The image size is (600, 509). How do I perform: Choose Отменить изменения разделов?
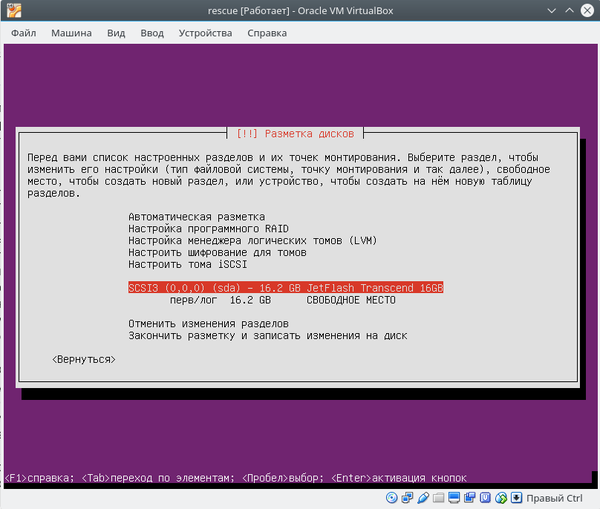tap(209, 324)
